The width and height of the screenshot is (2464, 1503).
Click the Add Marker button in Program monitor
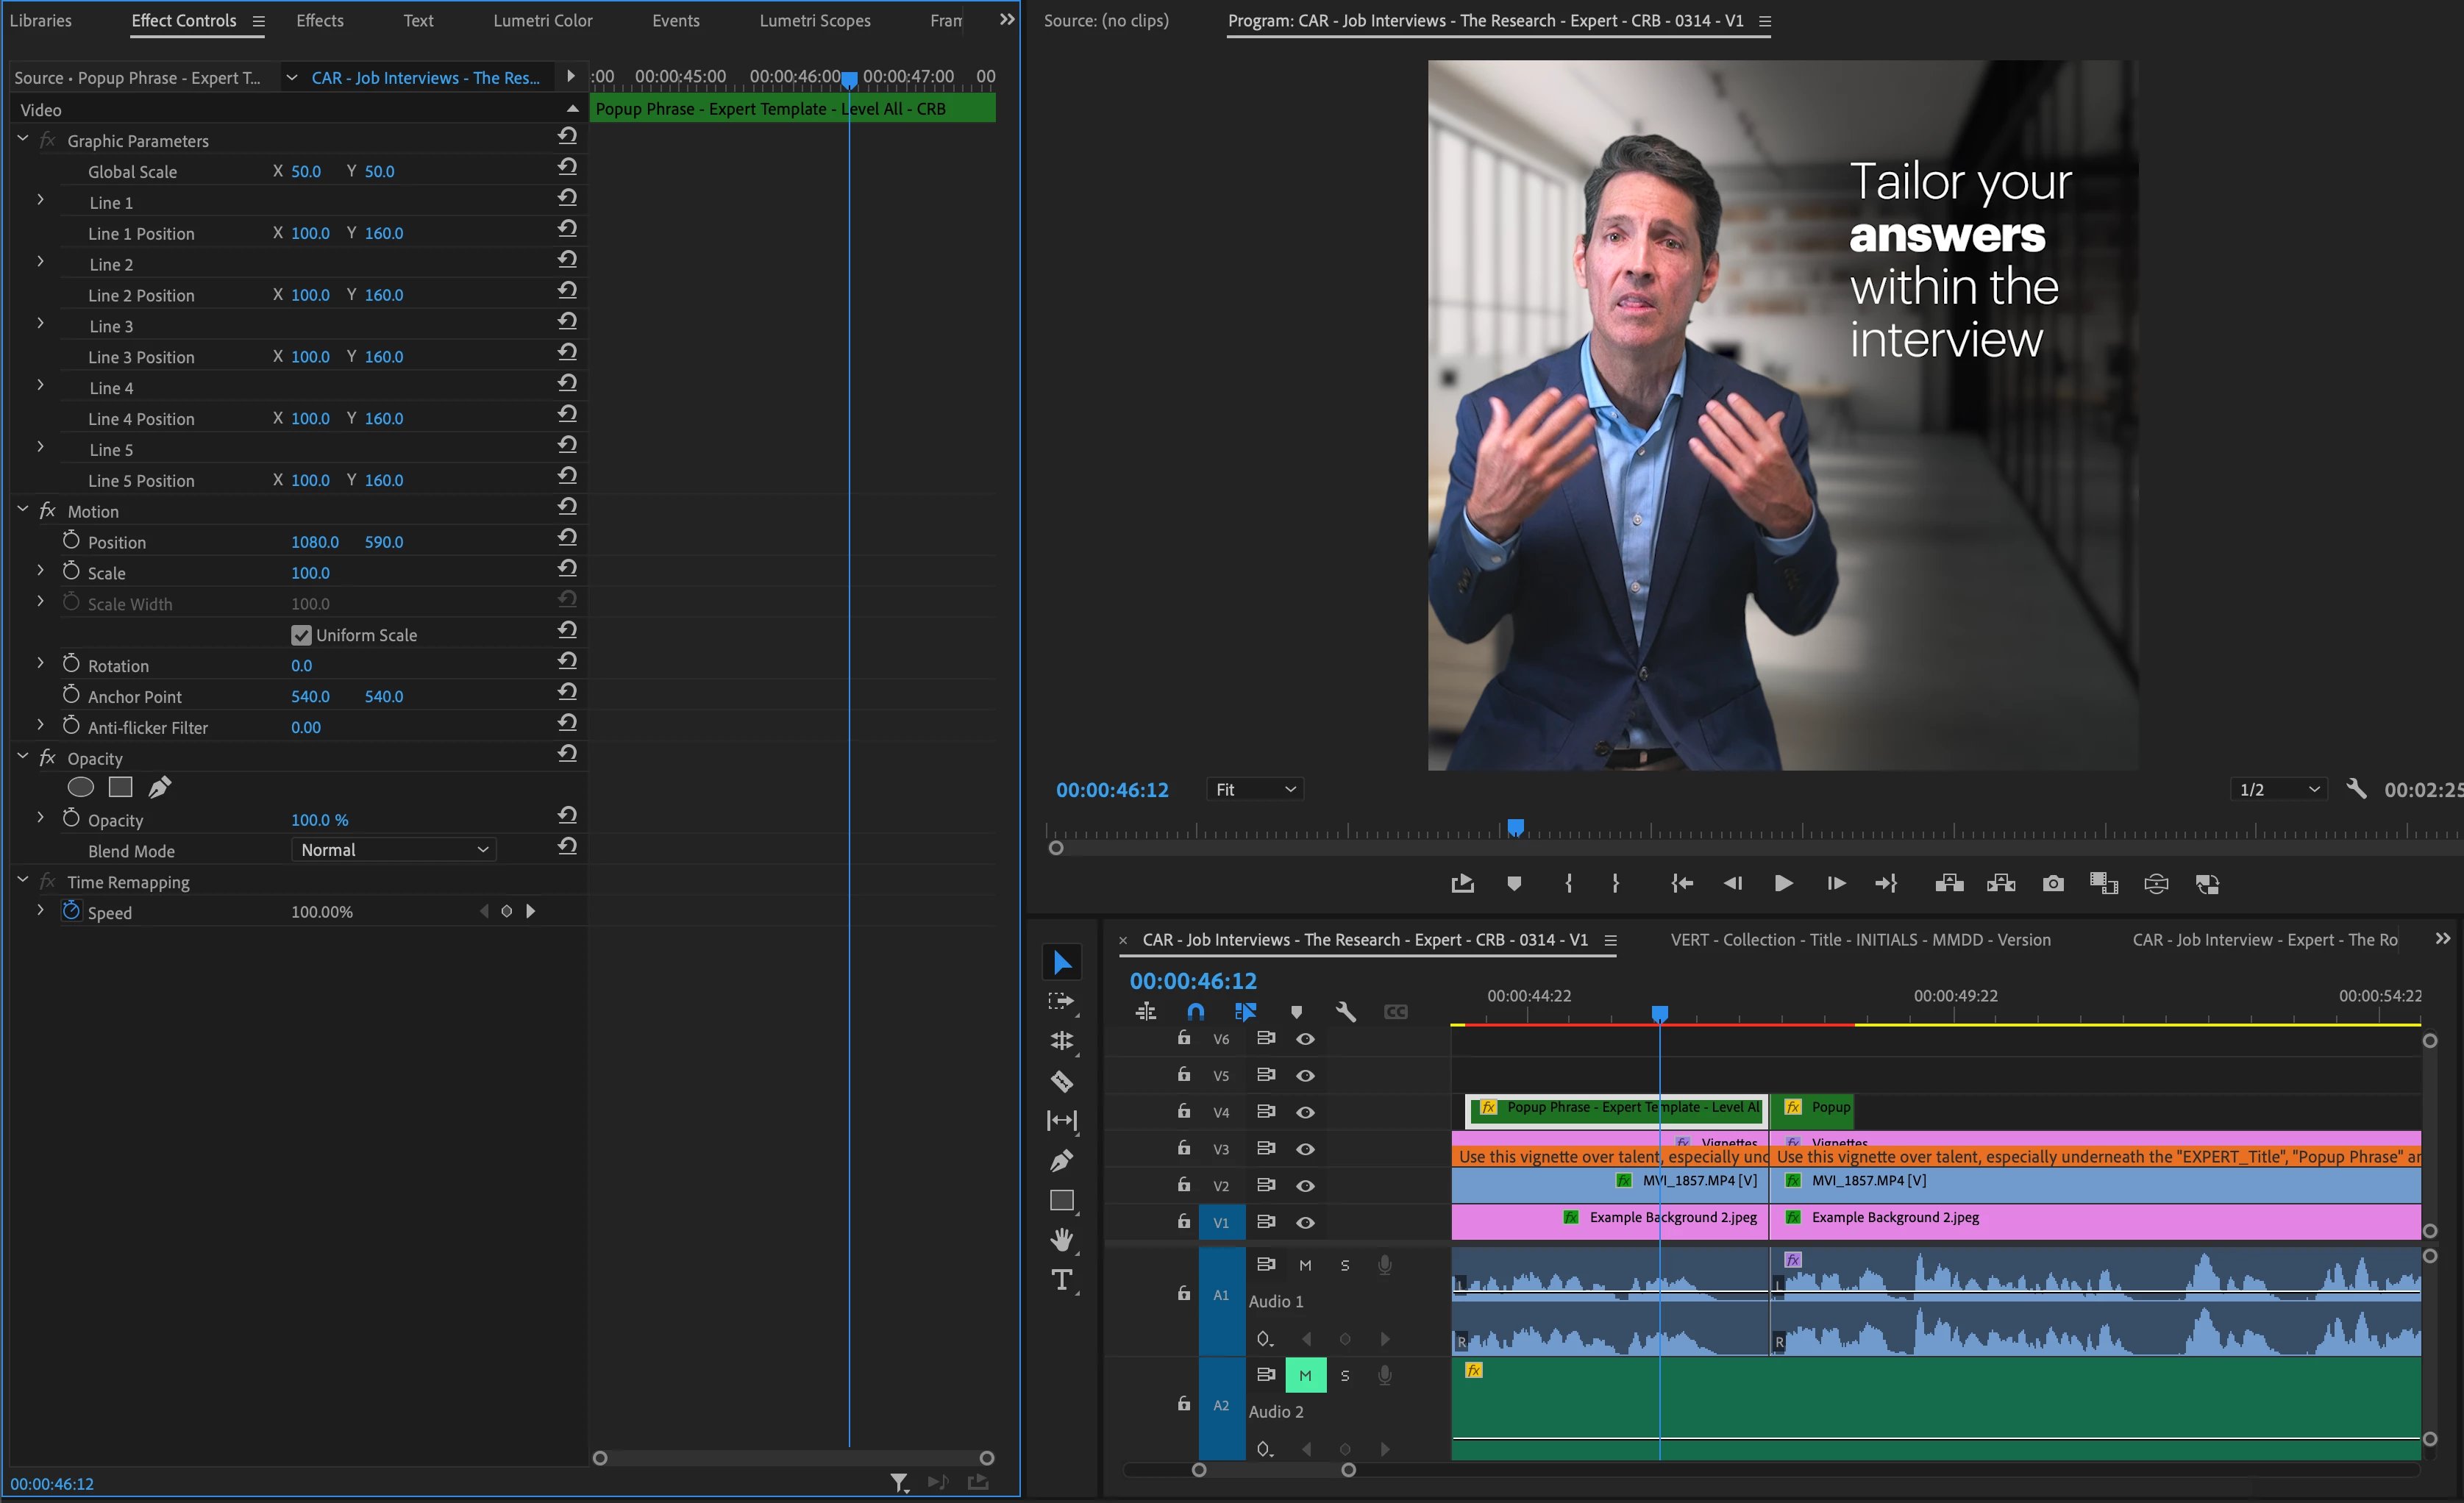[1514, 883]
